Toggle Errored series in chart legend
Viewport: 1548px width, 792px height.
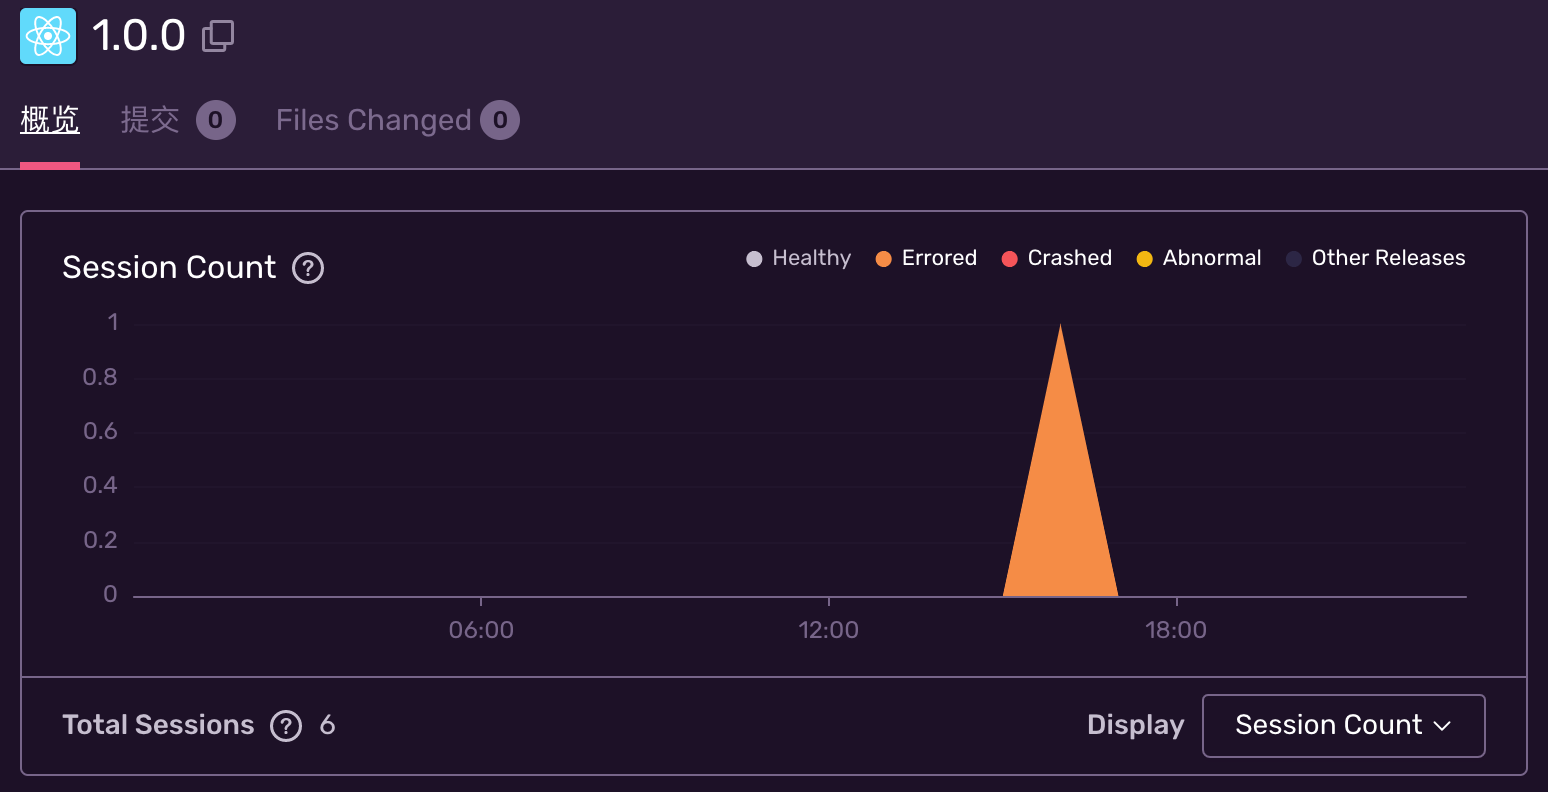coord(926,258)
